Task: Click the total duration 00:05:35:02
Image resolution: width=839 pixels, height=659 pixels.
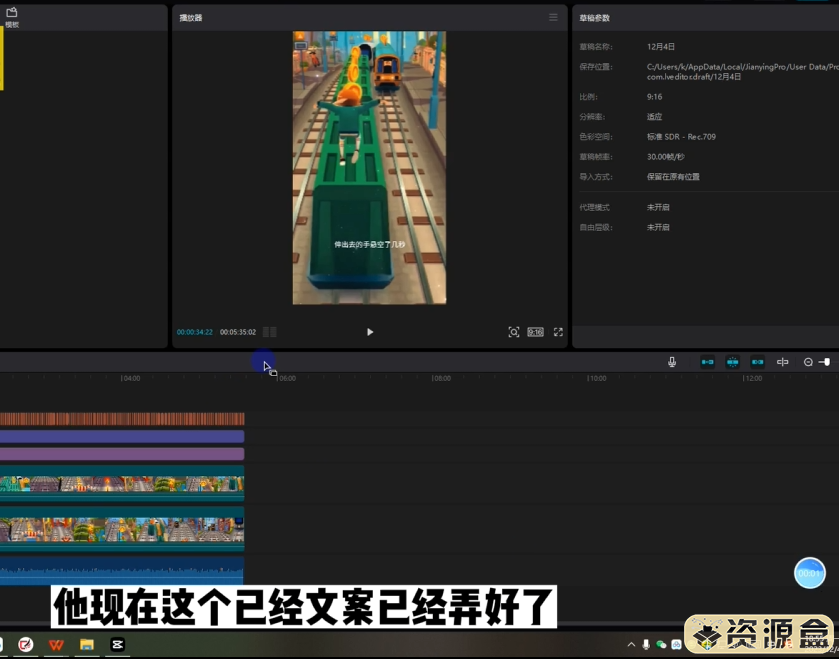Action: pyautogui.click(x=238, y=332)
